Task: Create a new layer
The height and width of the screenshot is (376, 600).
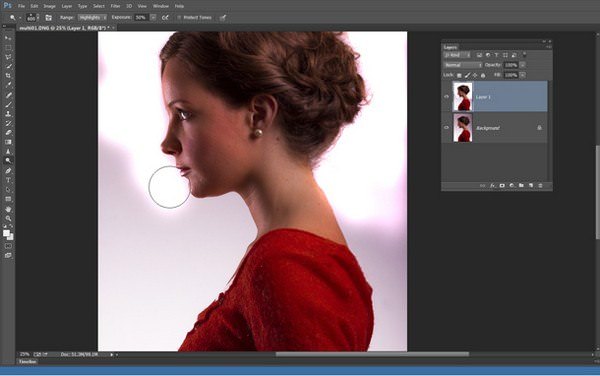Action: pyautogui.click(x=531, y=186)
